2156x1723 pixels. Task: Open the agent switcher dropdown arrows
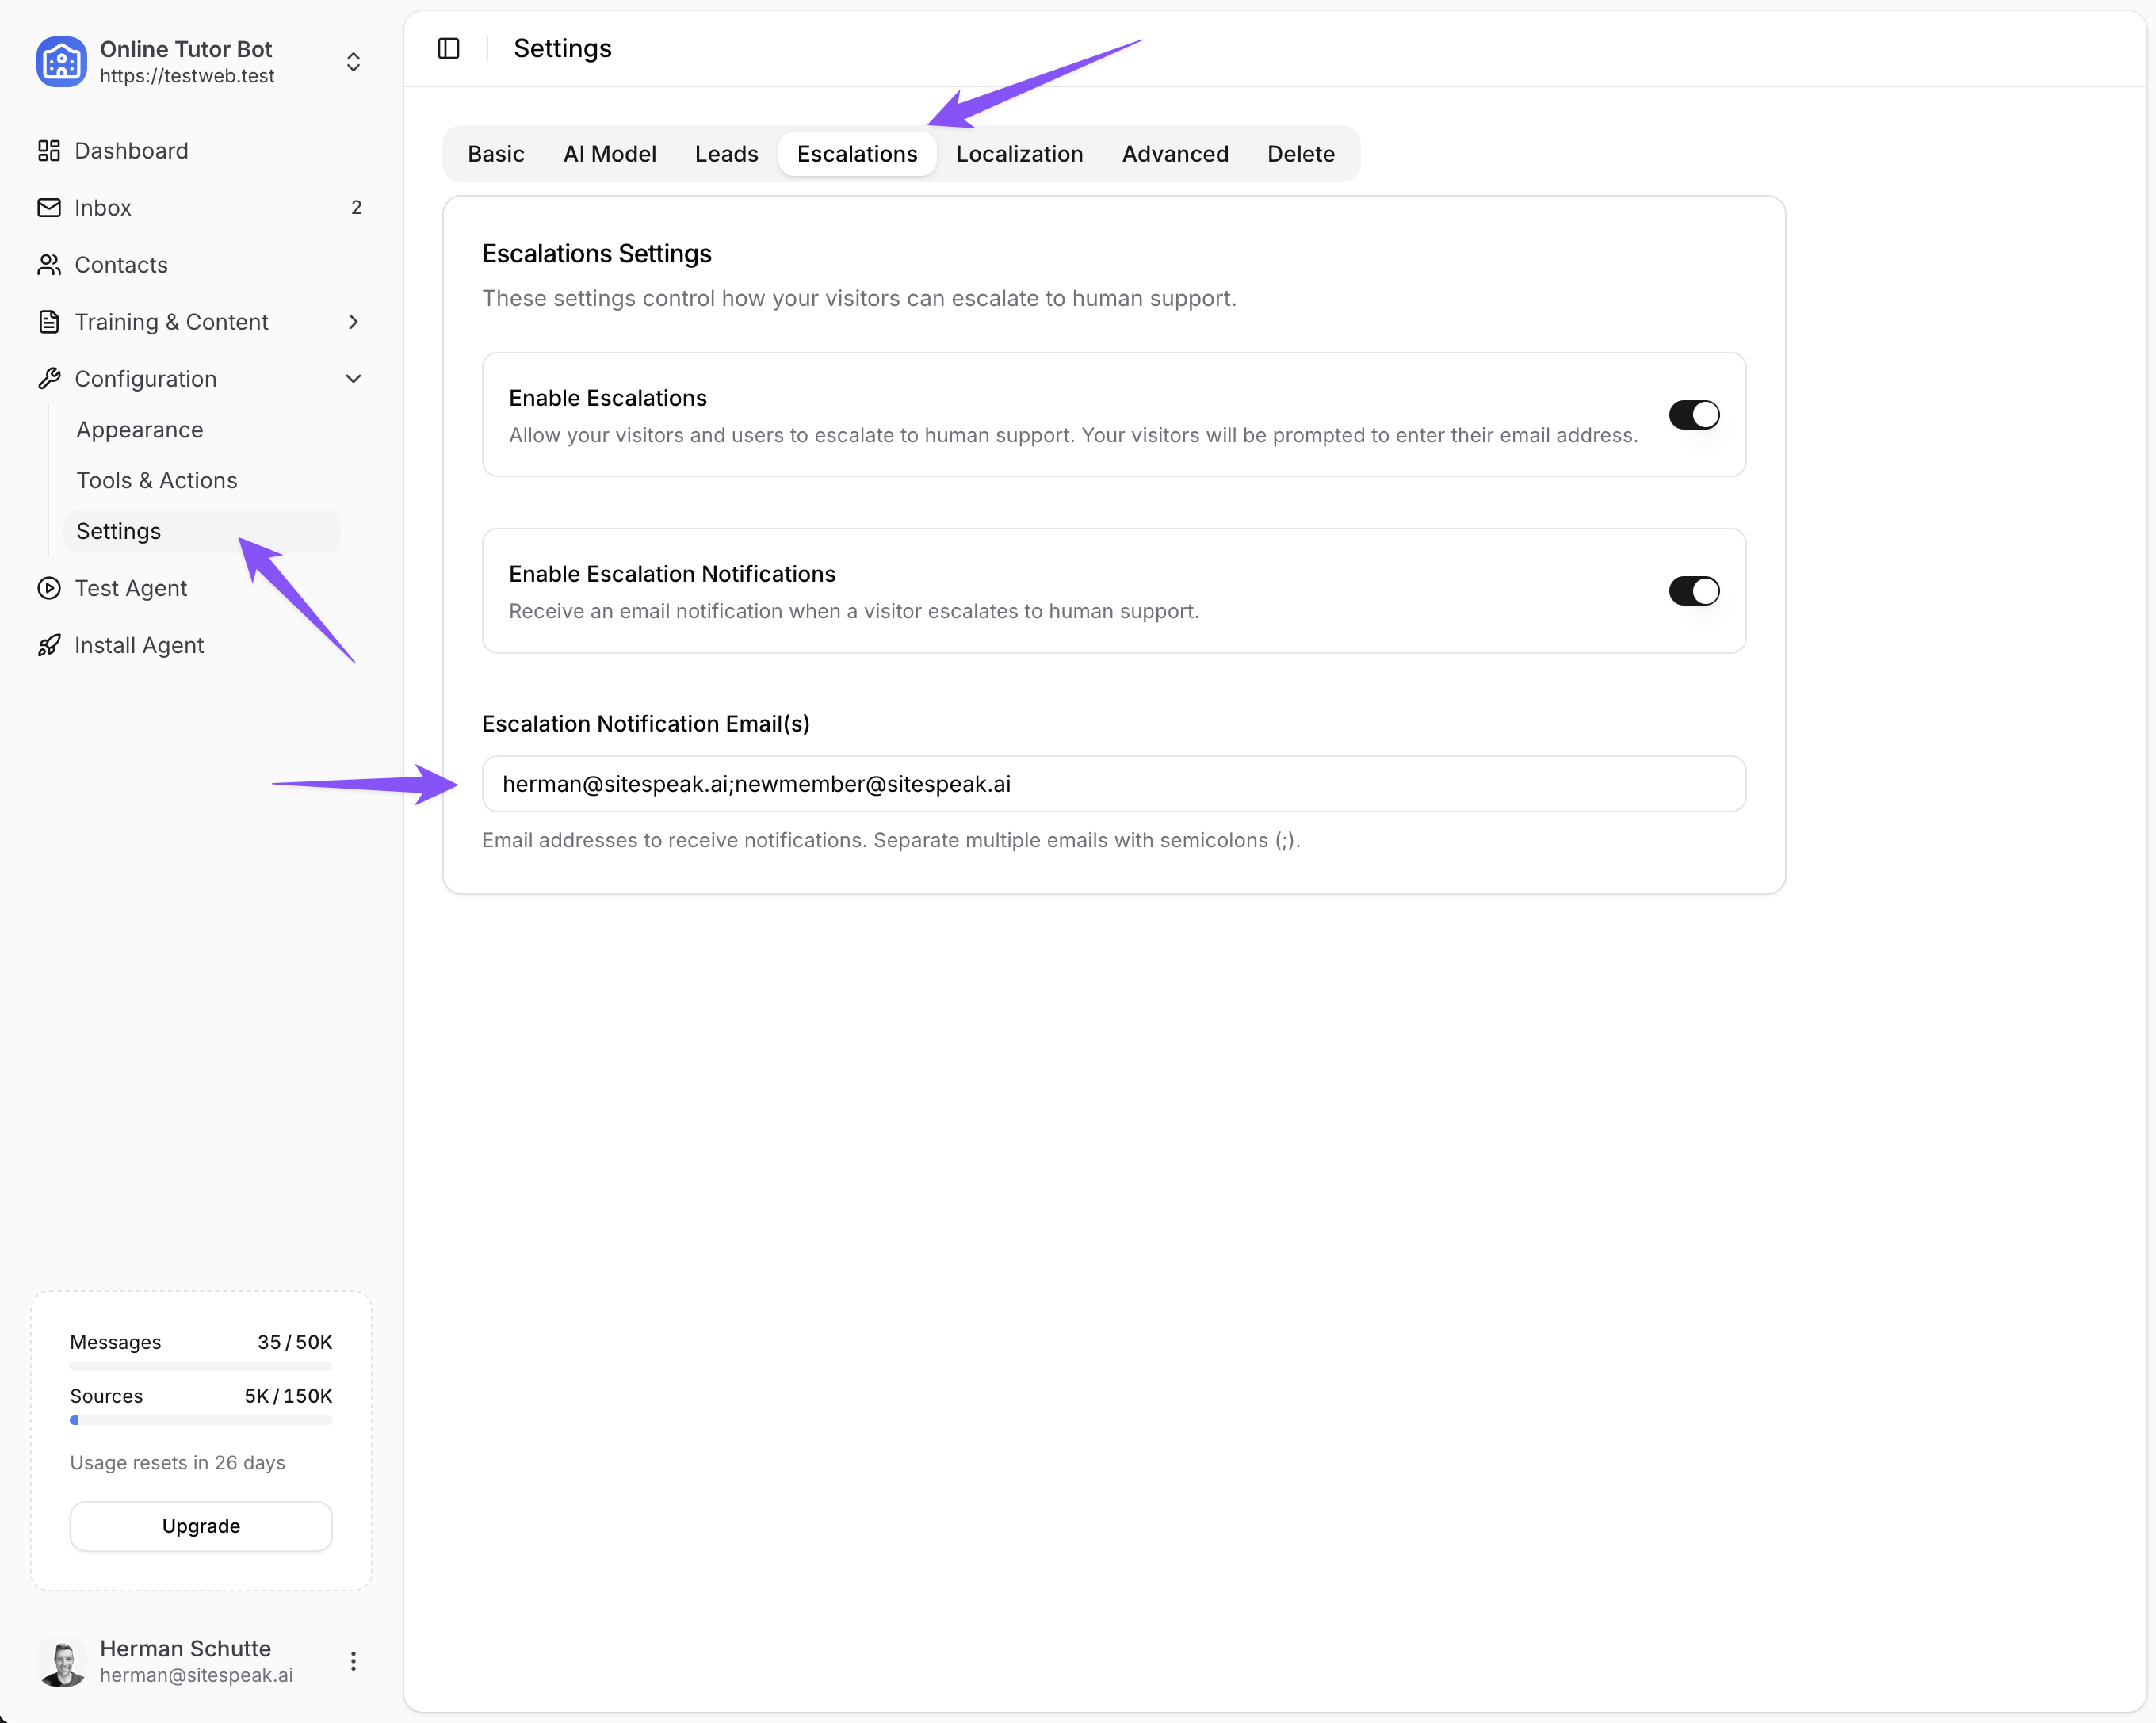[353, 62]
